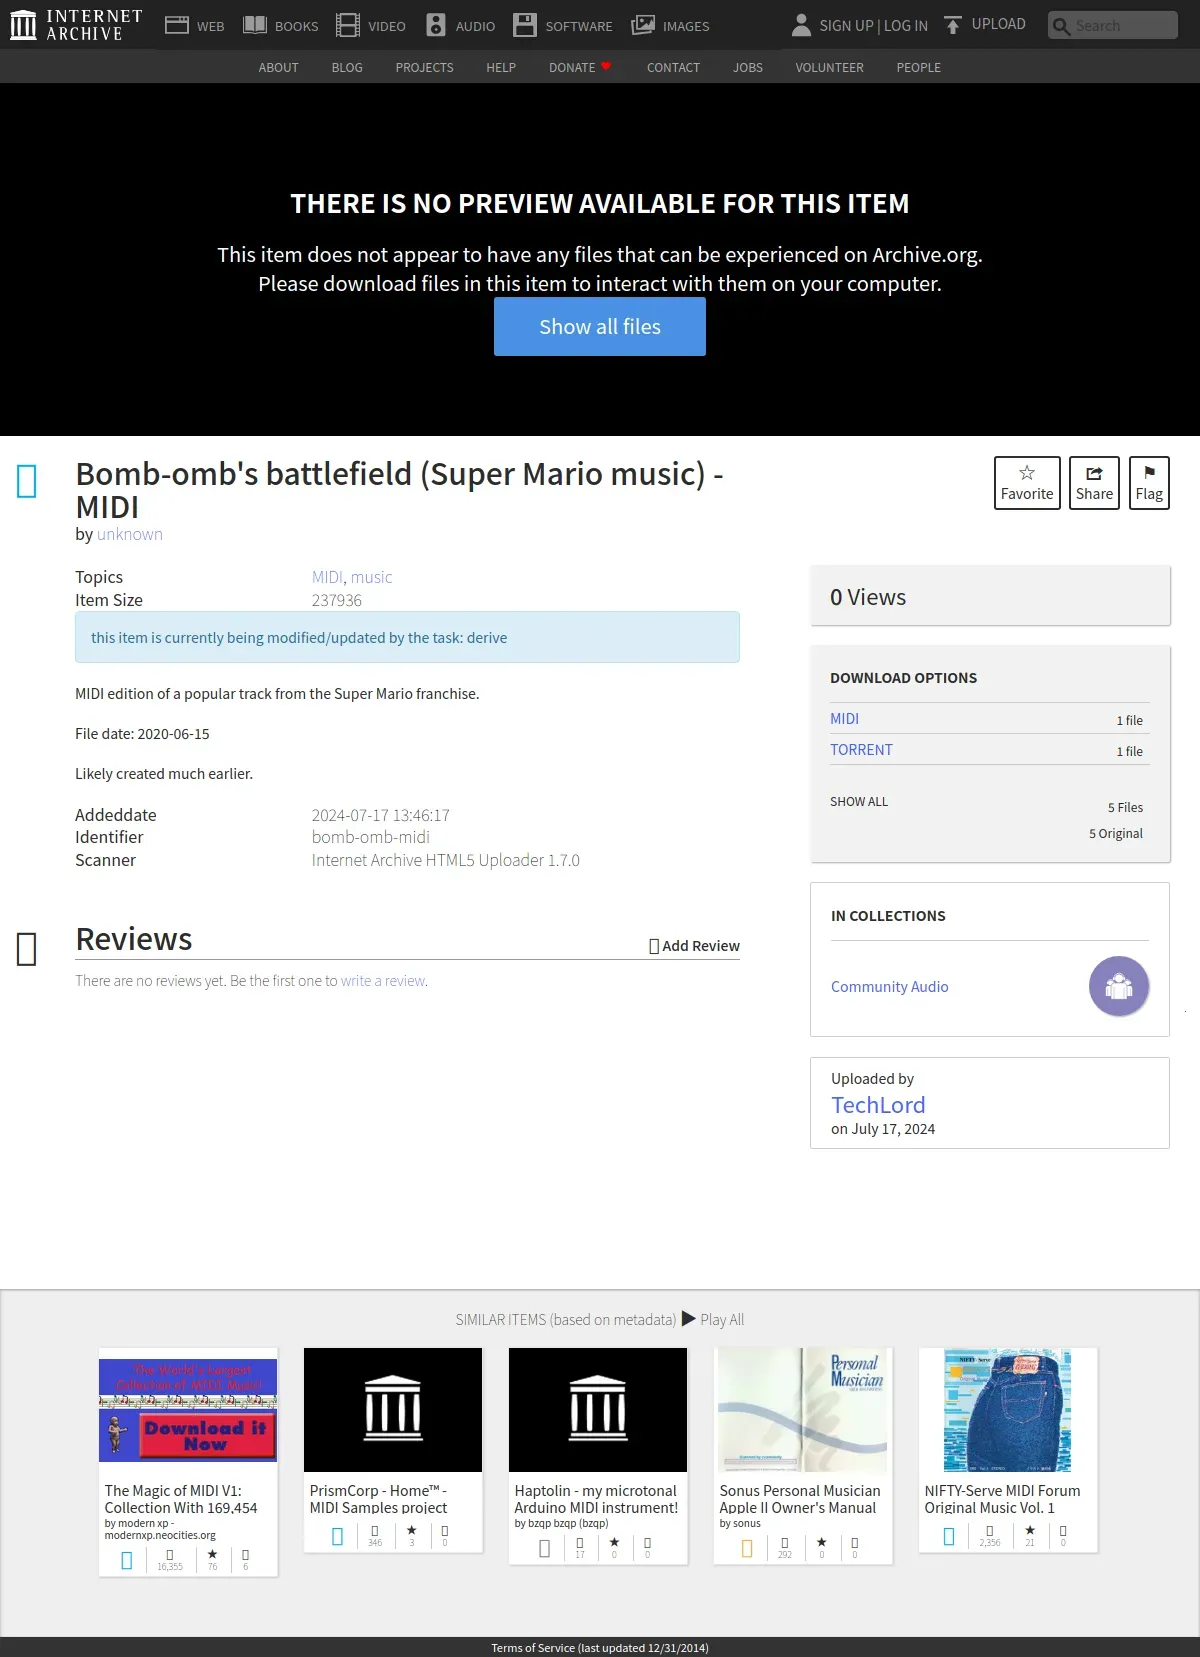Click favorites star on NIFTY-Serve MIDI card
Image resolution: width=1200 pixels, height=1657 pixels.
click(x=1030, y=1531)
